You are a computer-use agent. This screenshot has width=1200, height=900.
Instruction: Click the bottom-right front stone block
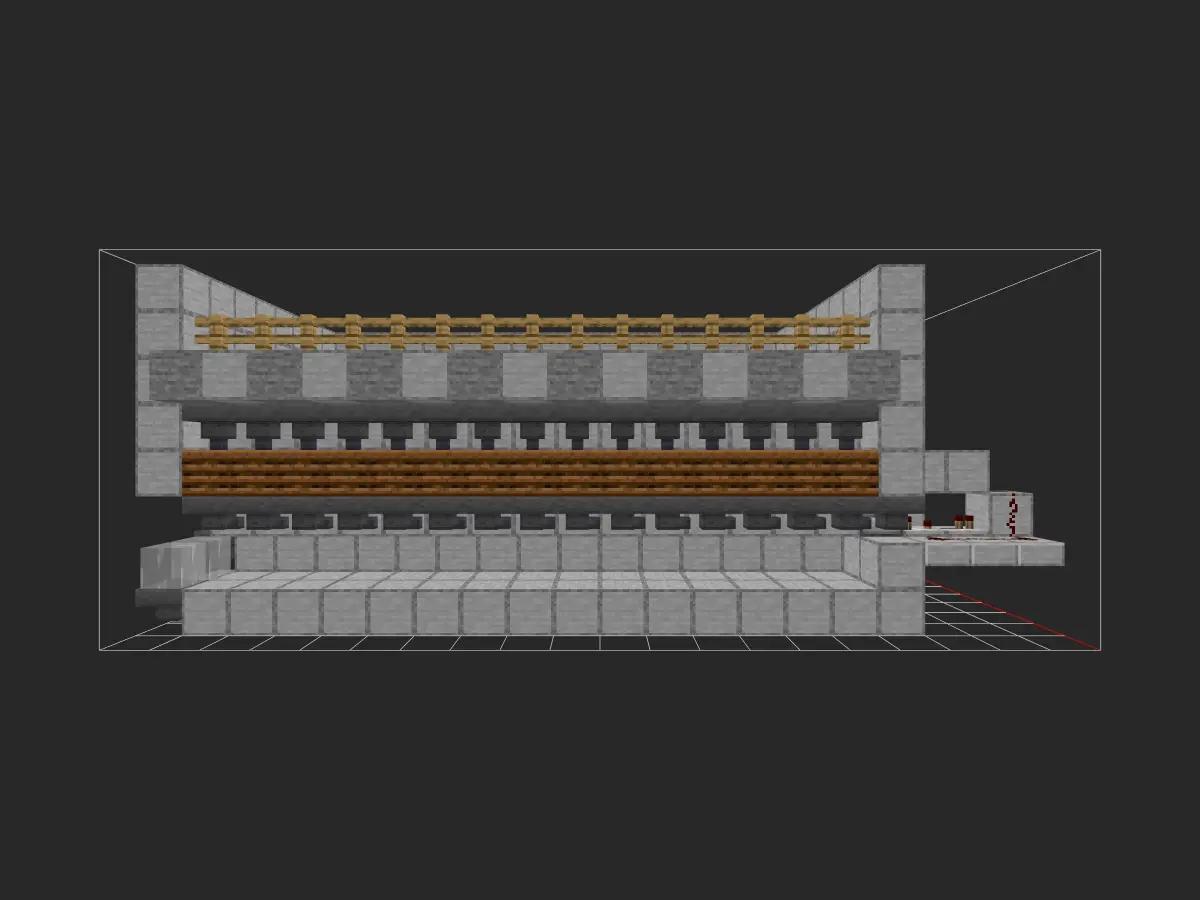tap(900, 612)
